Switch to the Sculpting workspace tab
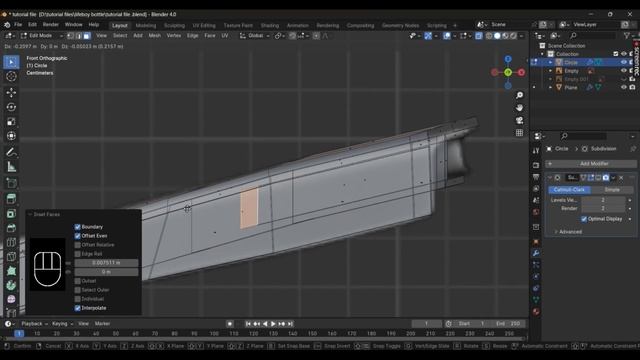Viewport: 640px width, 360px height. click(x=174, y=25)
